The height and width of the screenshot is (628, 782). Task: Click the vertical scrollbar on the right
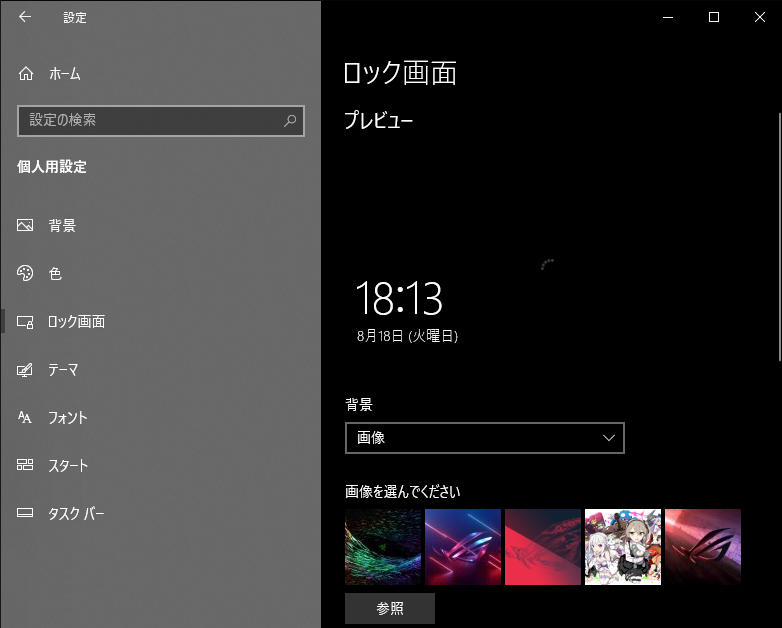(780, 237)
